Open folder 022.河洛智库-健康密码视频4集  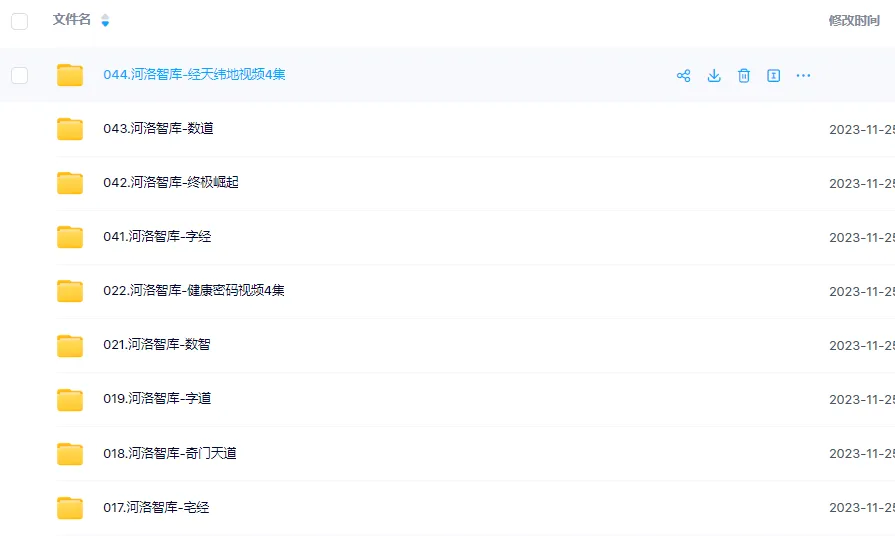(x=193, y=291)
